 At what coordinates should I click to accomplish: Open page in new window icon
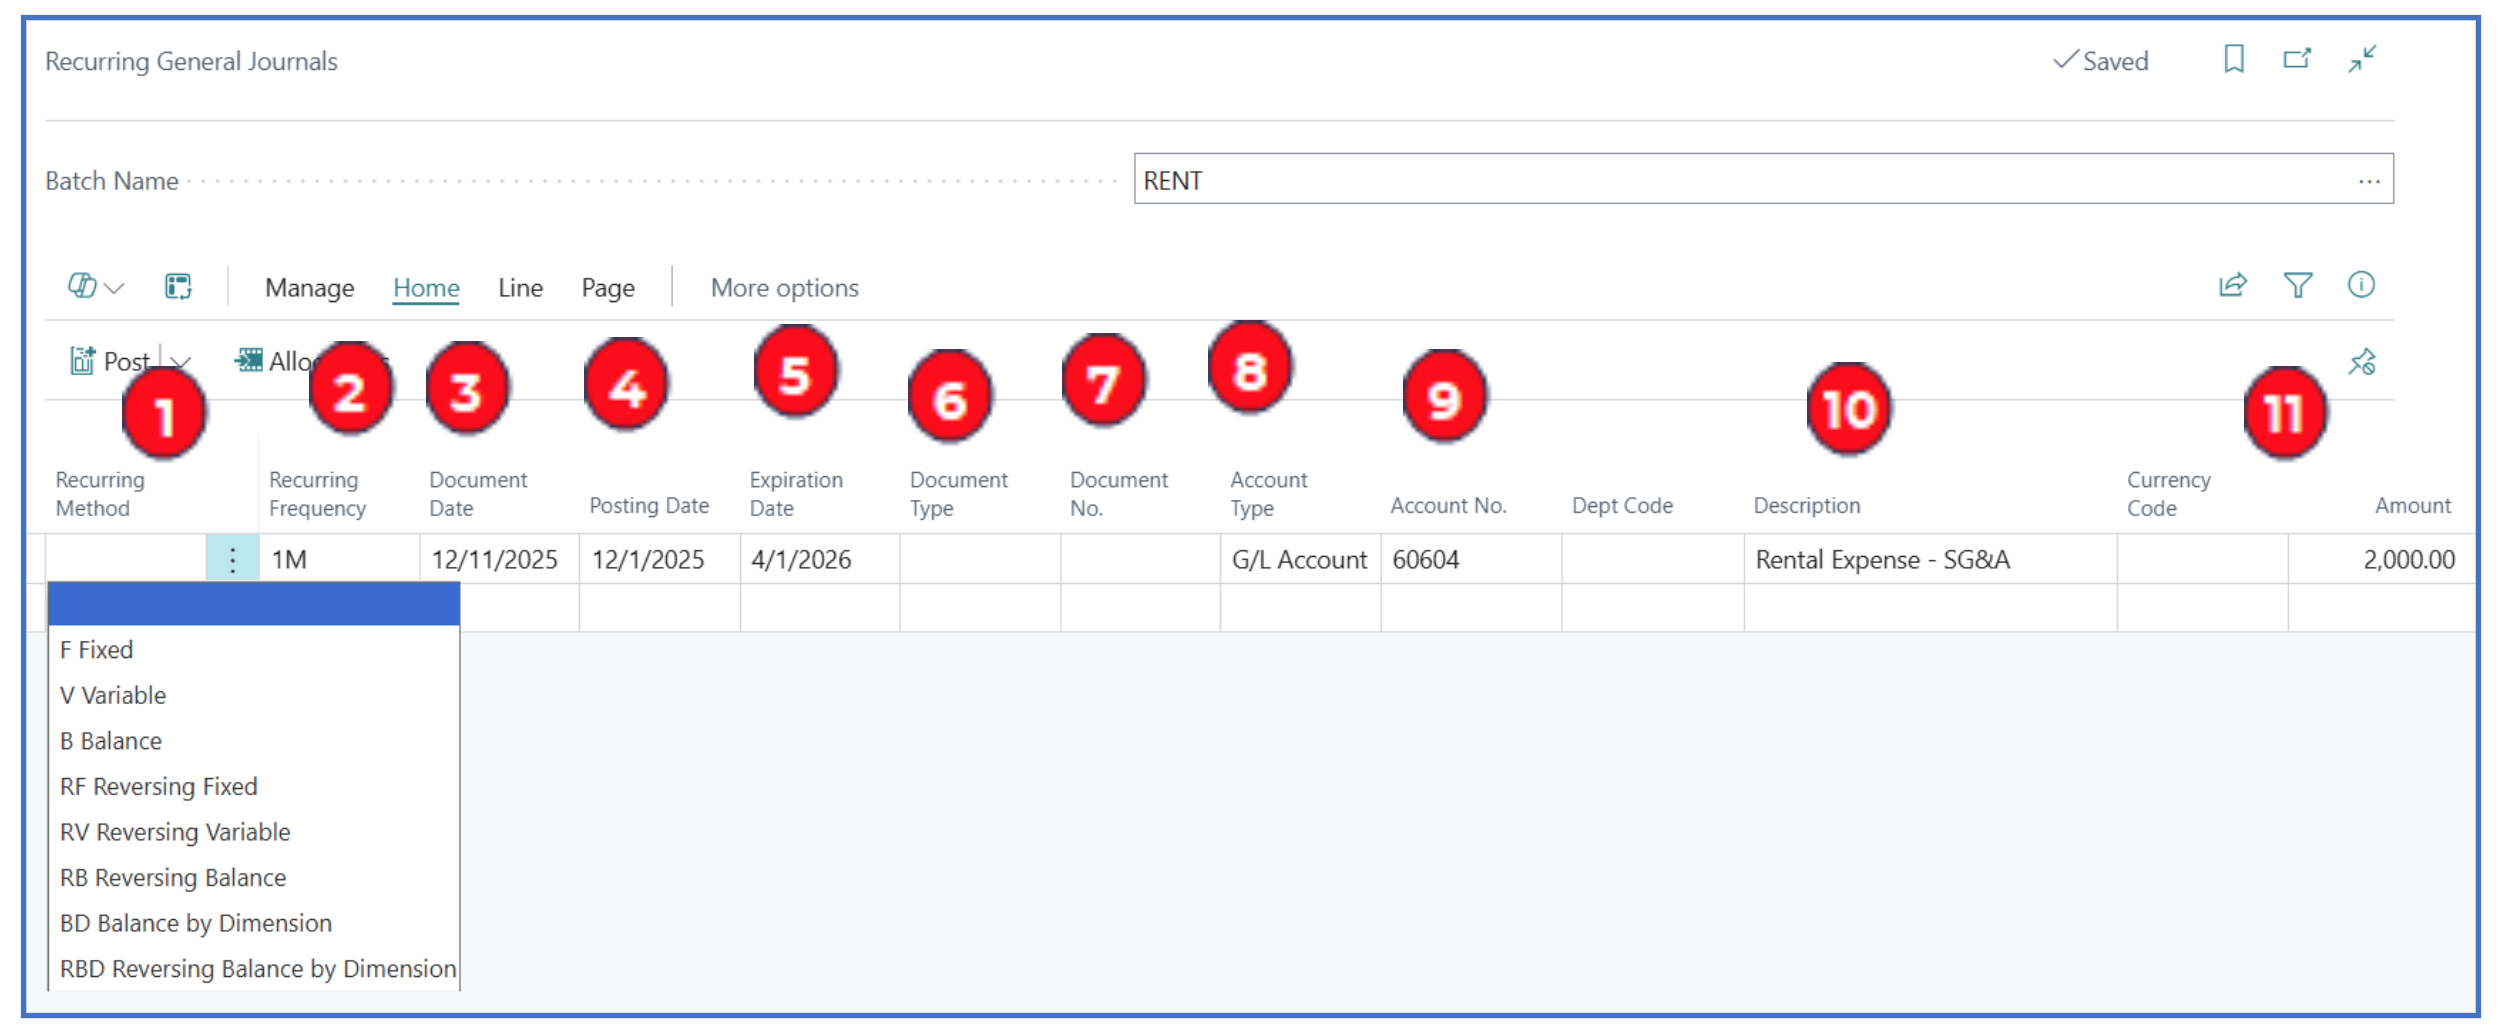pos(2297,60)
